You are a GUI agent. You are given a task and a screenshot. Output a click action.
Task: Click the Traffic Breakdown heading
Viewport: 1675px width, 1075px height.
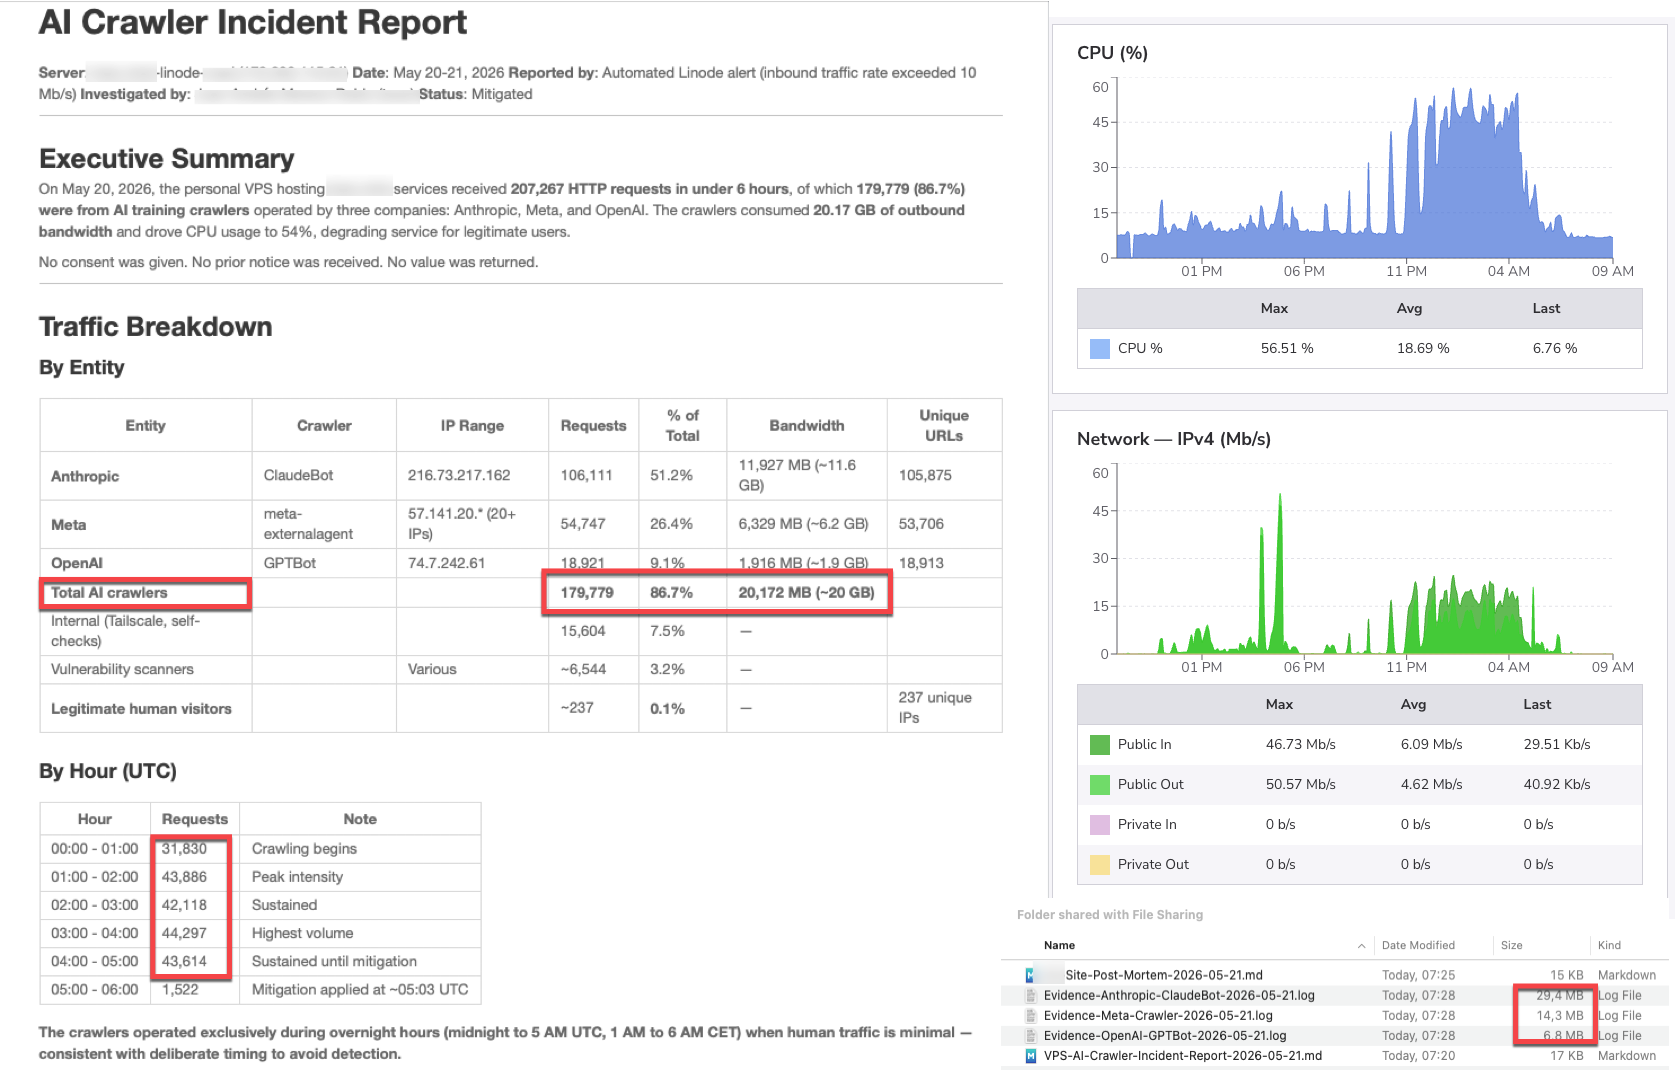[156, 327]
